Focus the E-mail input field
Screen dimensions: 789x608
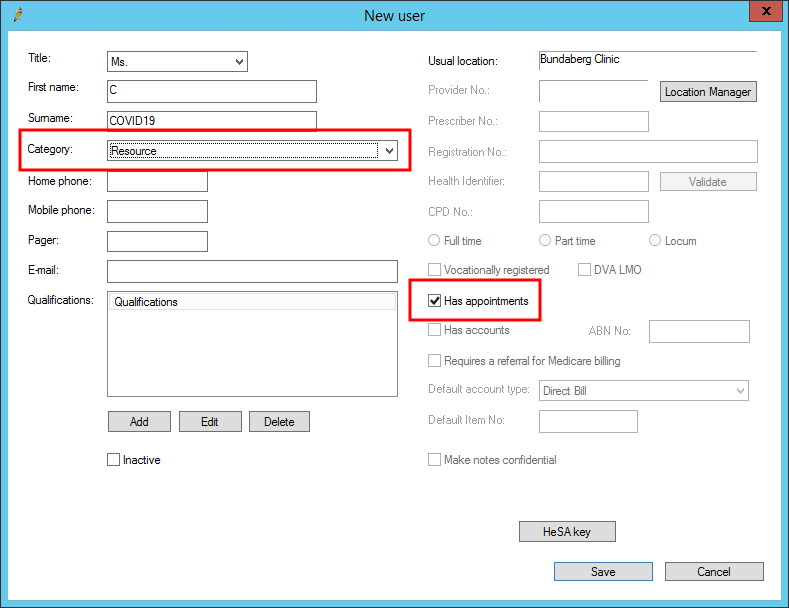click(x=252, y=272)
